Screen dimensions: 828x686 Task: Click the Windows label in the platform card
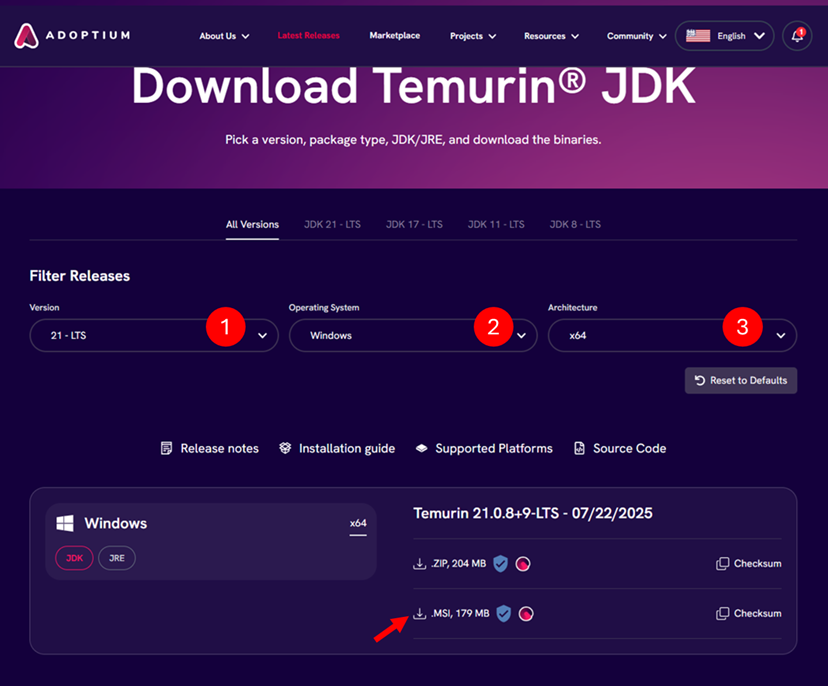[116, 523]
